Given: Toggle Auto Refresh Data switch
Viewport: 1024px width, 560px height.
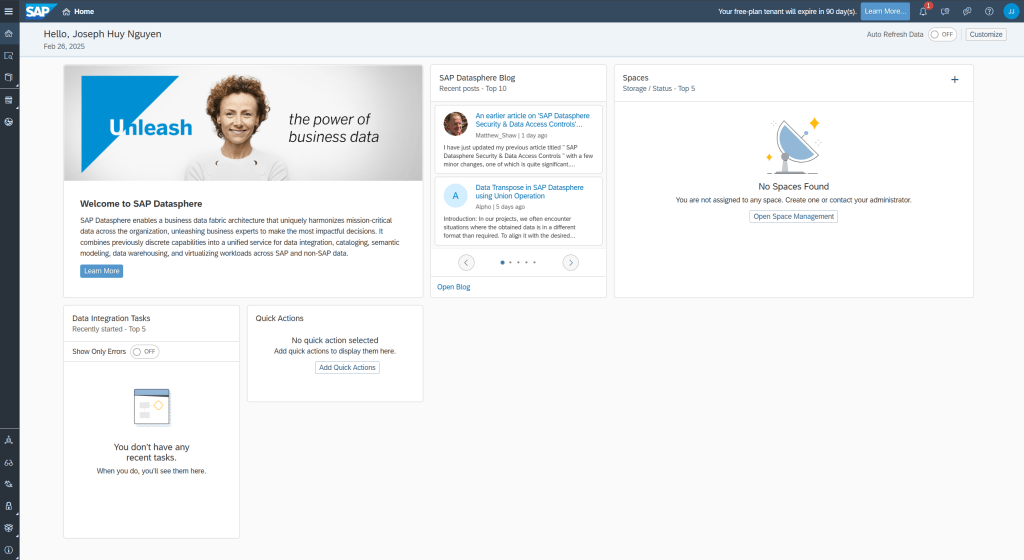Looking at the screenshot, I should click(942, 34).
